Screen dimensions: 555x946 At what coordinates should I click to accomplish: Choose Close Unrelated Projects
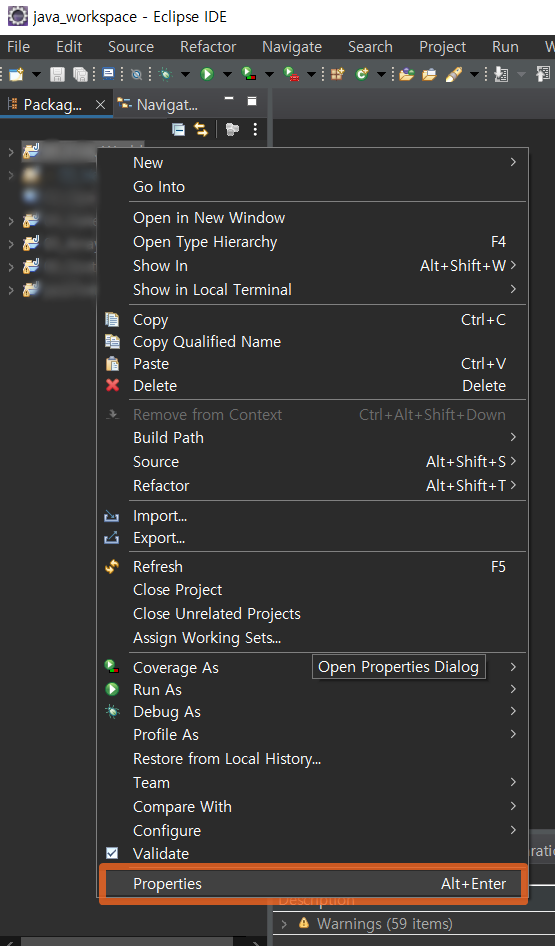pos(313,614)
